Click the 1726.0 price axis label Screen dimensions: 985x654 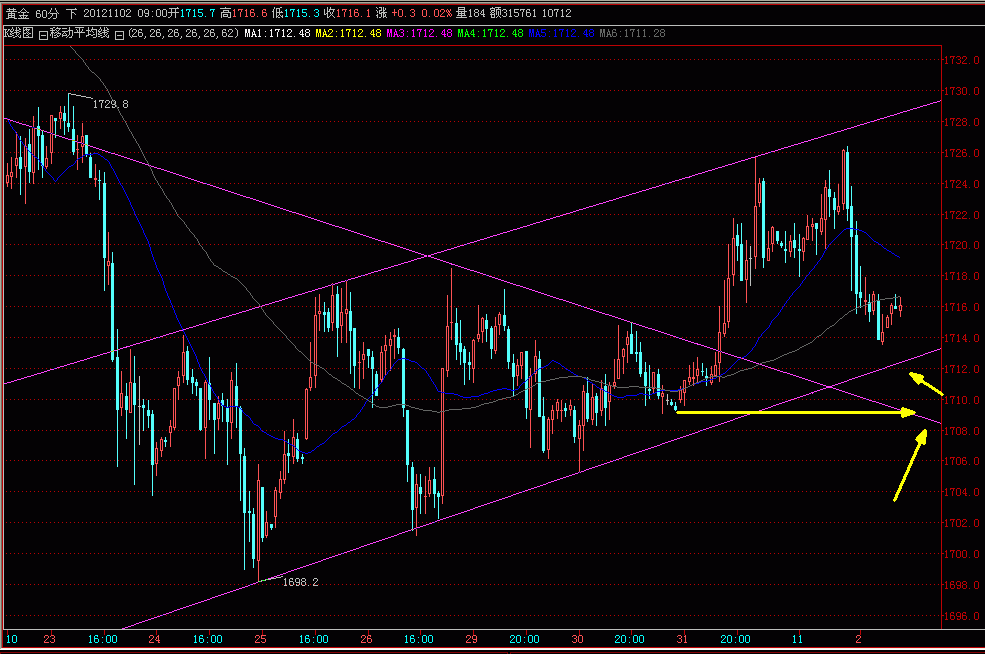click(x=962, y=153)
